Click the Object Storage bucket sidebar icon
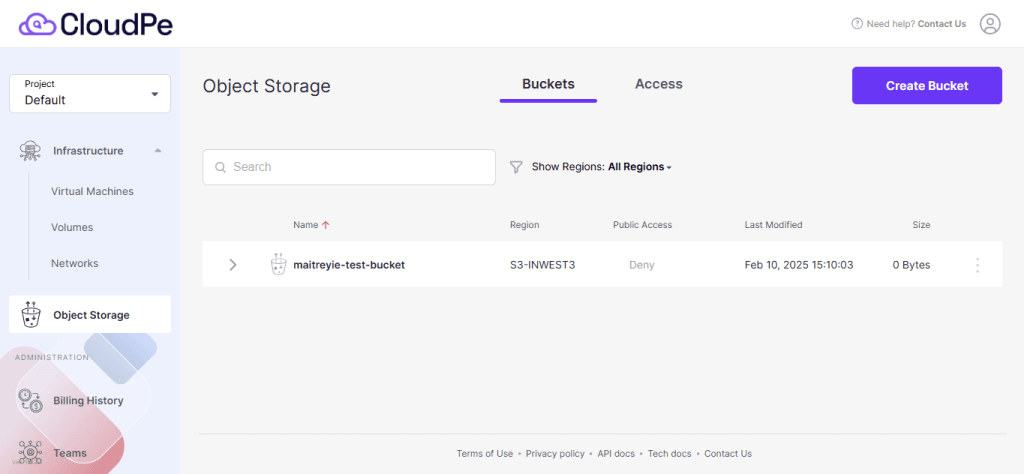Screen dimensions: 1024x474 [x=31, y=315]
